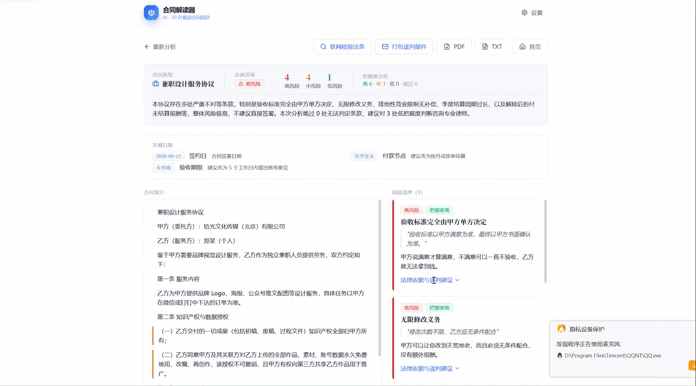Click the contract title 兼职设计服务协议 in text panel
Screen dimensions: 696x386
[180, 212]
